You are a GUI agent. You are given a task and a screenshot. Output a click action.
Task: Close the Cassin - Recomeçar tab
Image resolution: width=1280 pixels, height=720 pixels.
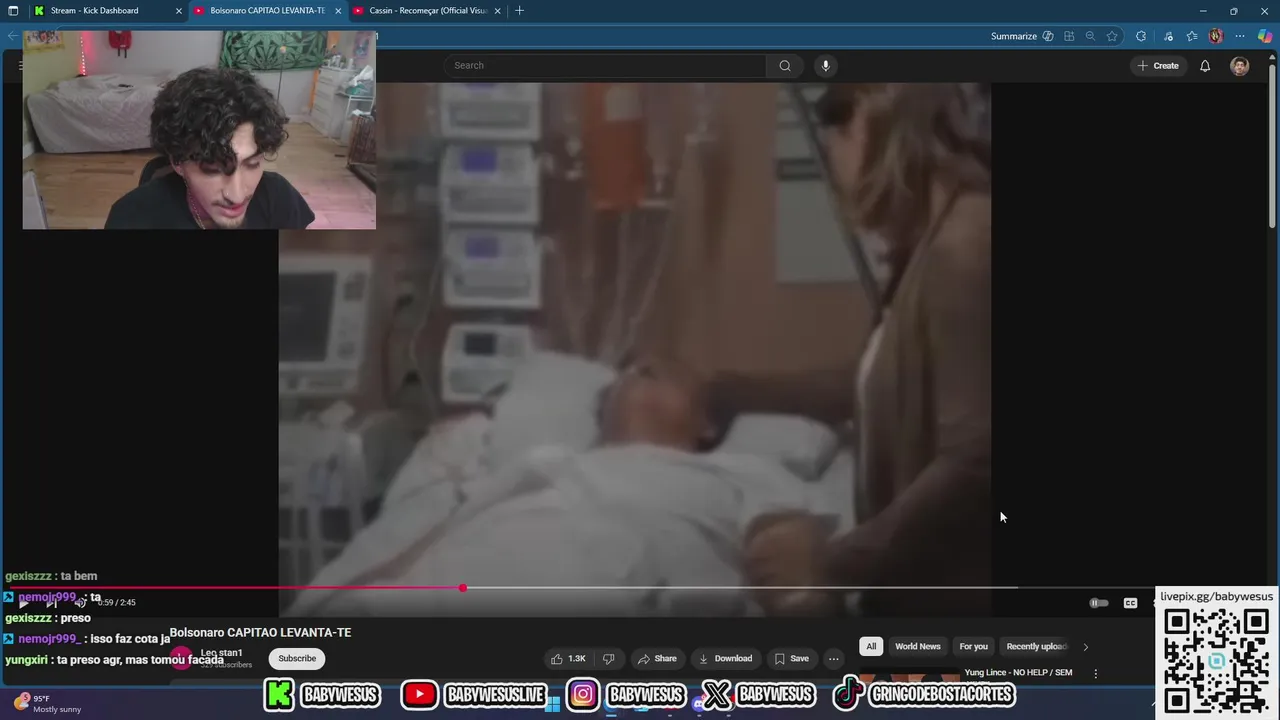[497, 11]
